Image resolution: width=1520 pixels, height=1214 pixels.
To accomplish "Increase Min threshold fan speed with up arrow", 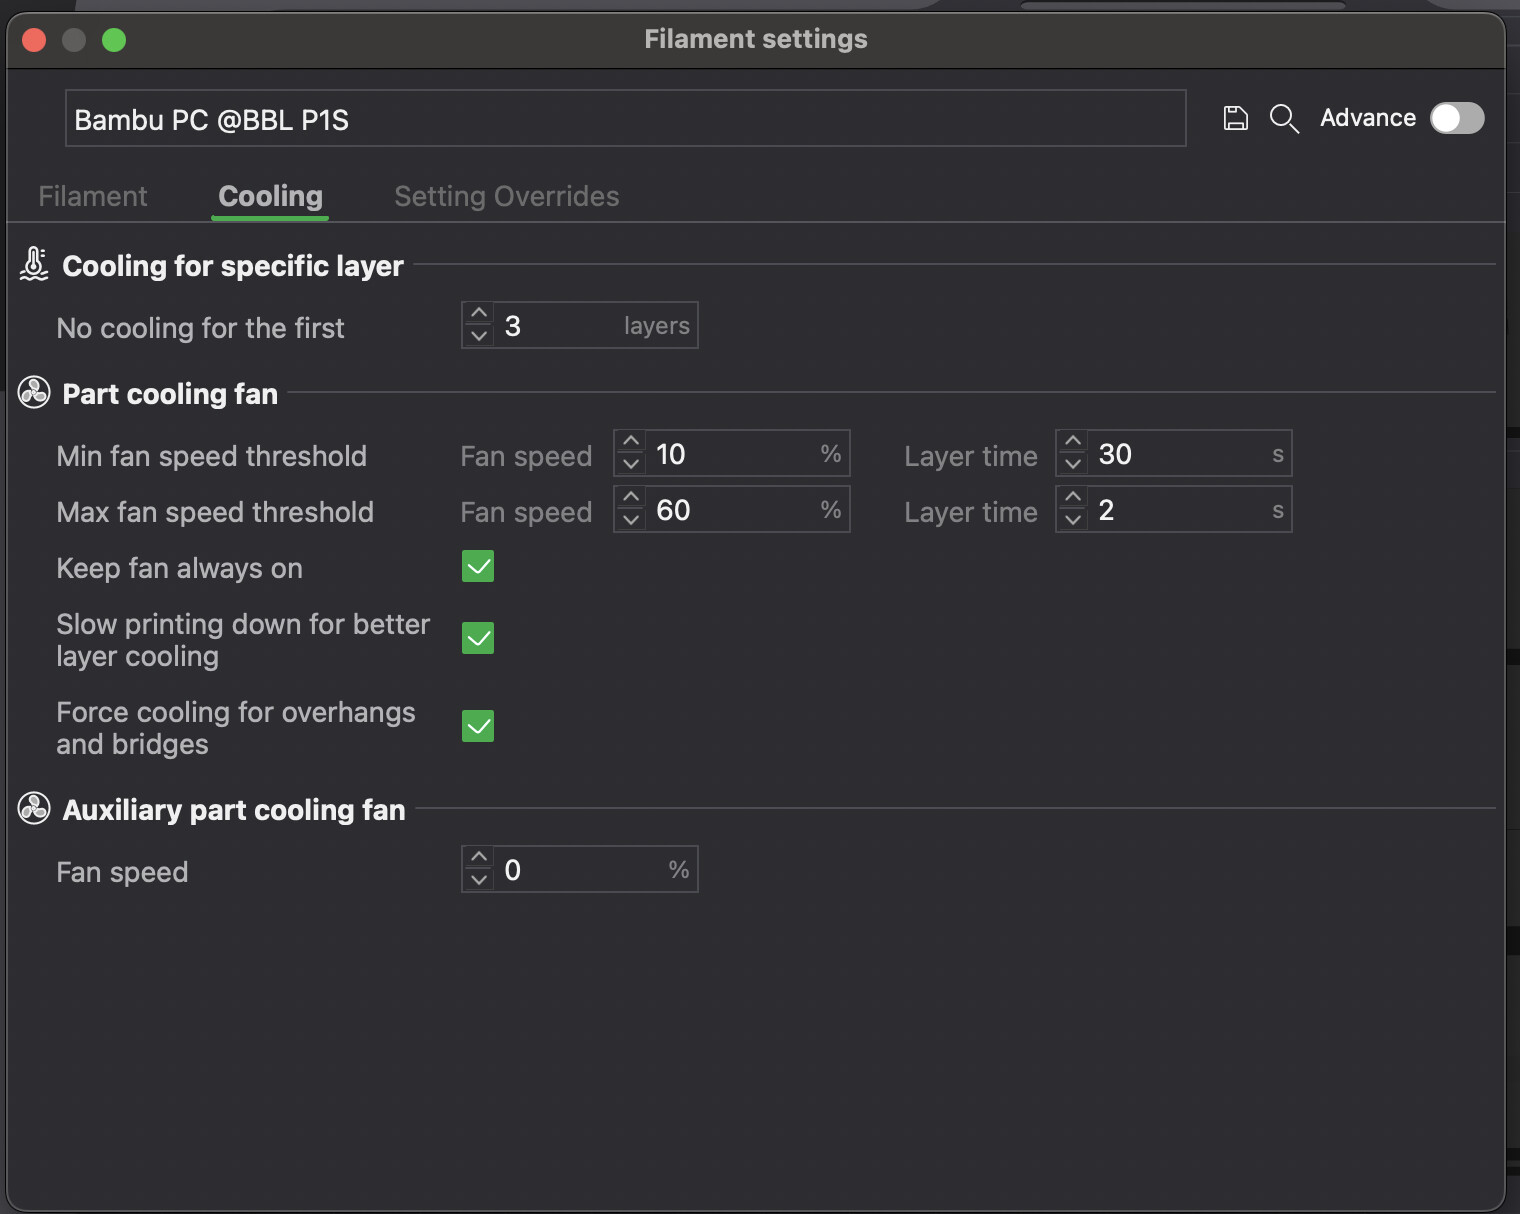I will pos(631,442).
